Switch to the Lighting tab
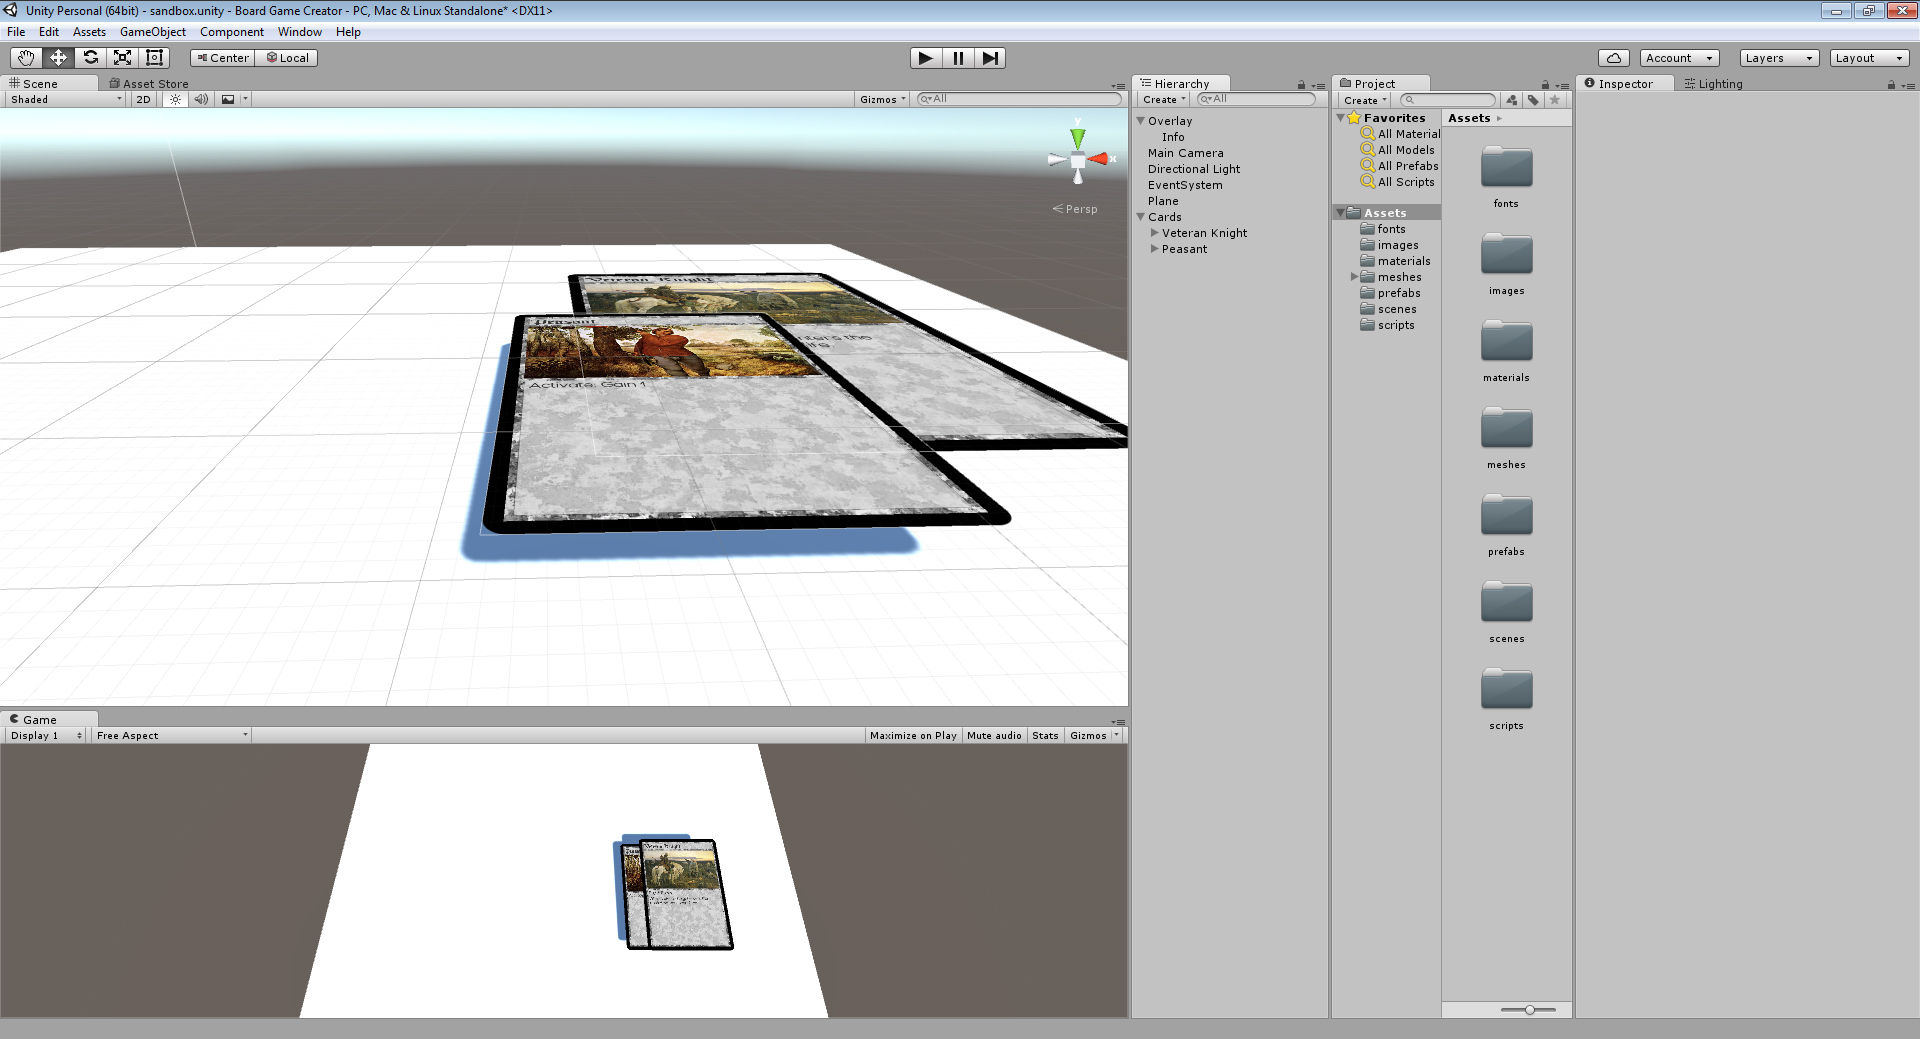This screenshot has width=1920, height=1039. (x=1713, y=84)
